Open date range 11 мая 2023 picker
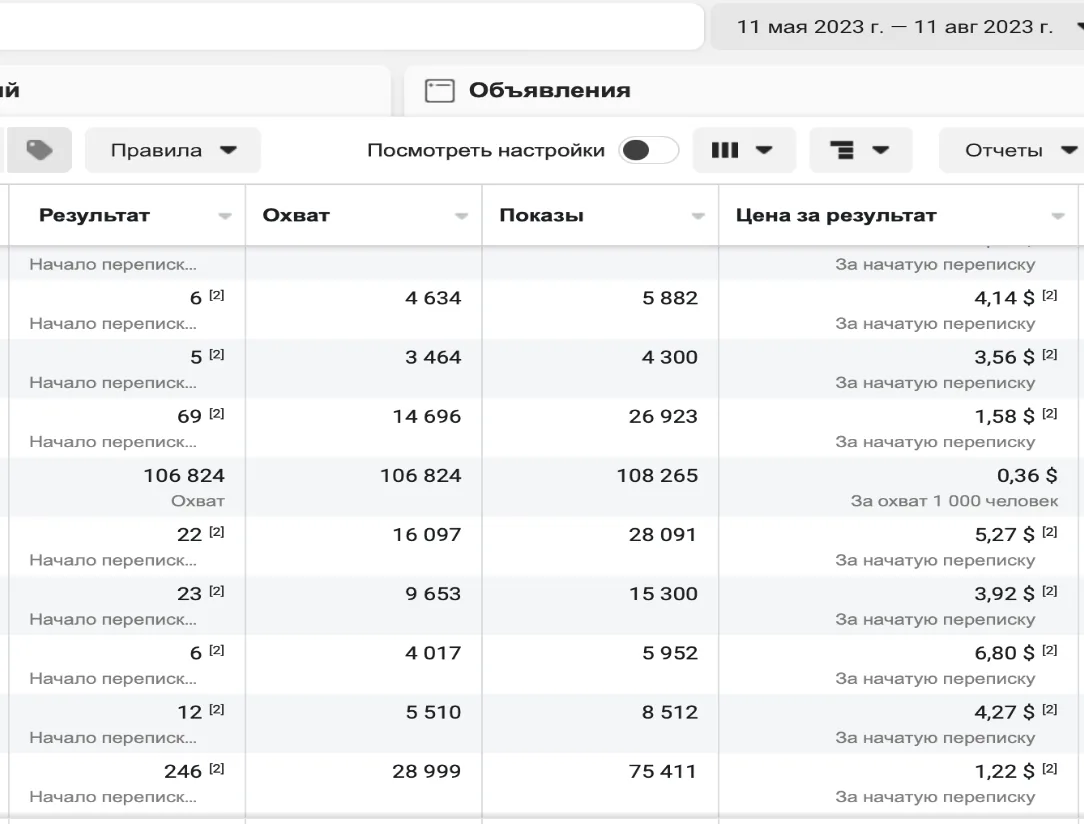This screenshot has height=824, width=1084. pyautogui.click(x=897, y=26)
